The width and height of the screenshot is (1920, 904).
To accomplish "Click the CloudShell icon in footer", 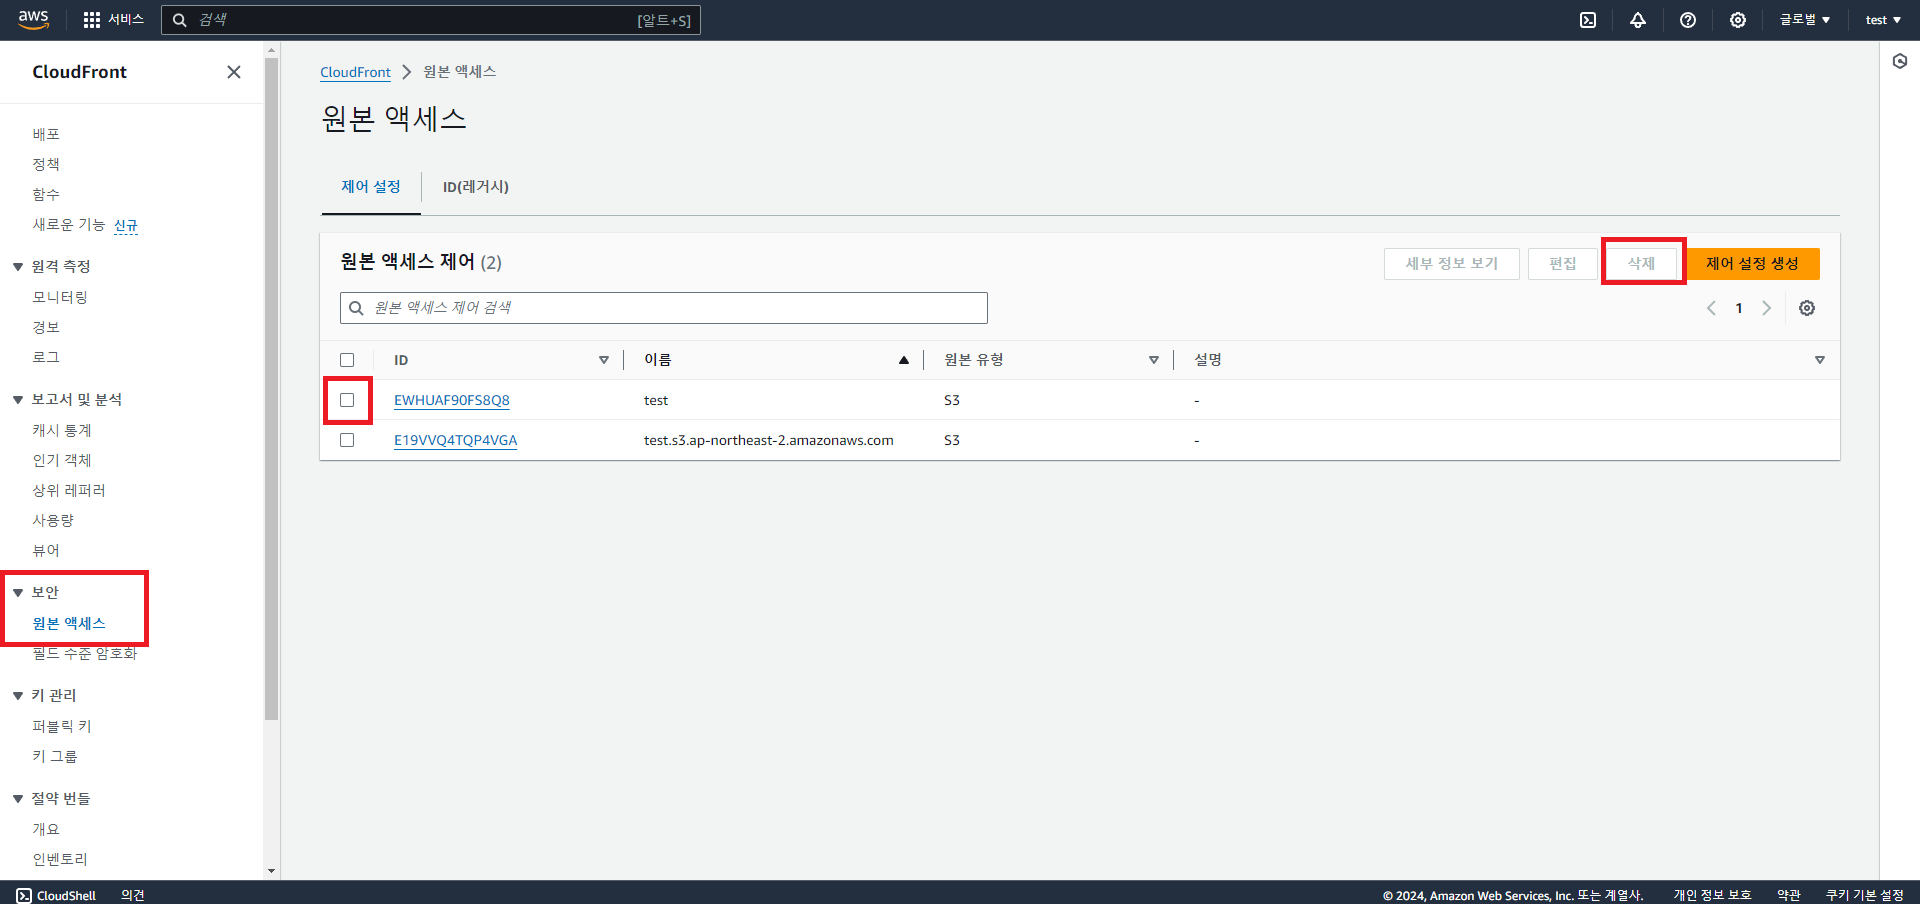I will 24,895.
